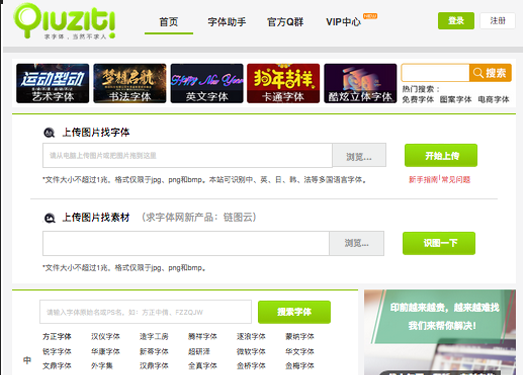523x375 pixels.
Task: Open 蒙纳字体 category link
Action: tap(300, 336)
